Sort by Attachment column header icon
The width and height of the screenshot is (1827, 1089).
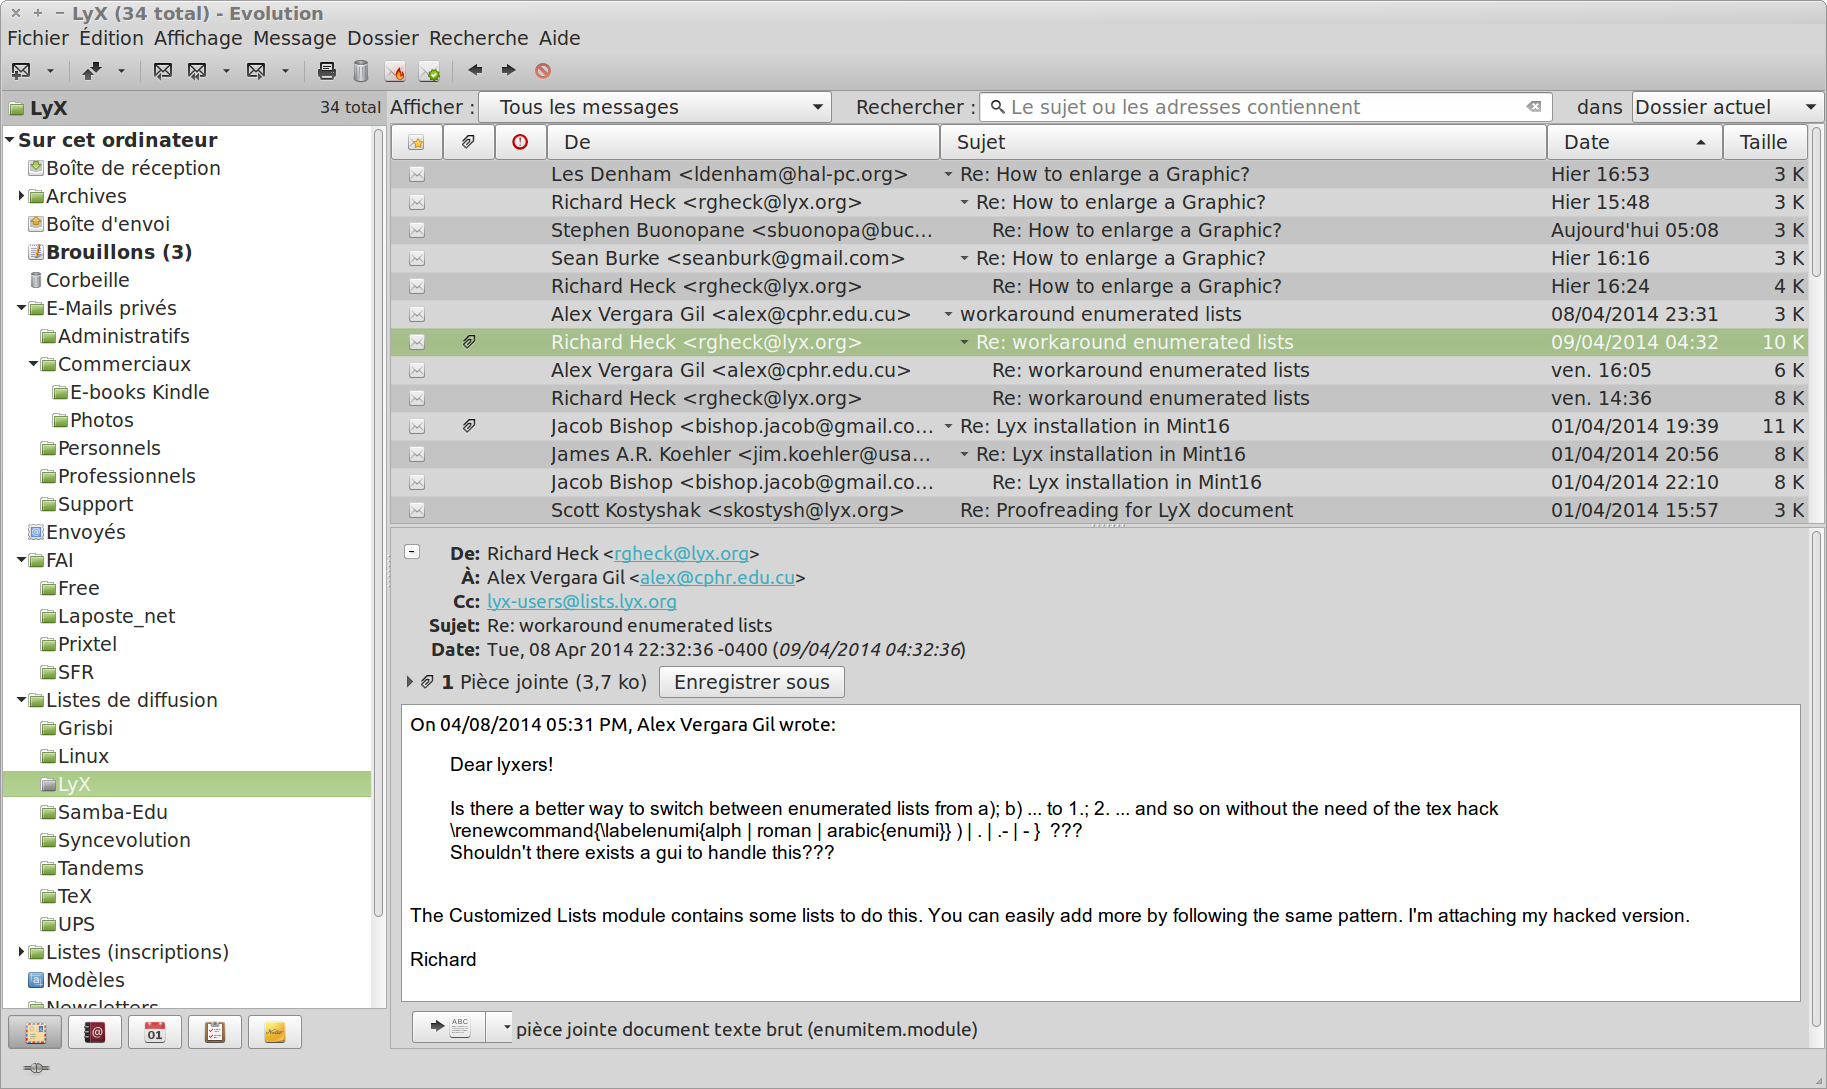(468, 142)
